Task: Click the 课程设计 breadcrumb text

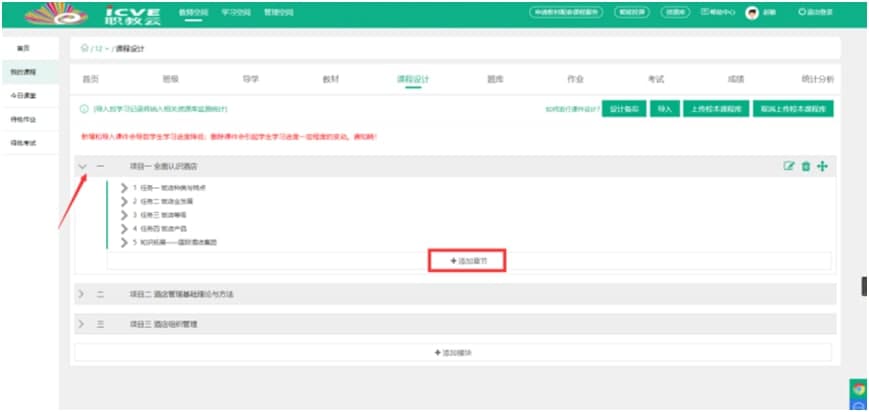Action: click(x=130, y=49)
